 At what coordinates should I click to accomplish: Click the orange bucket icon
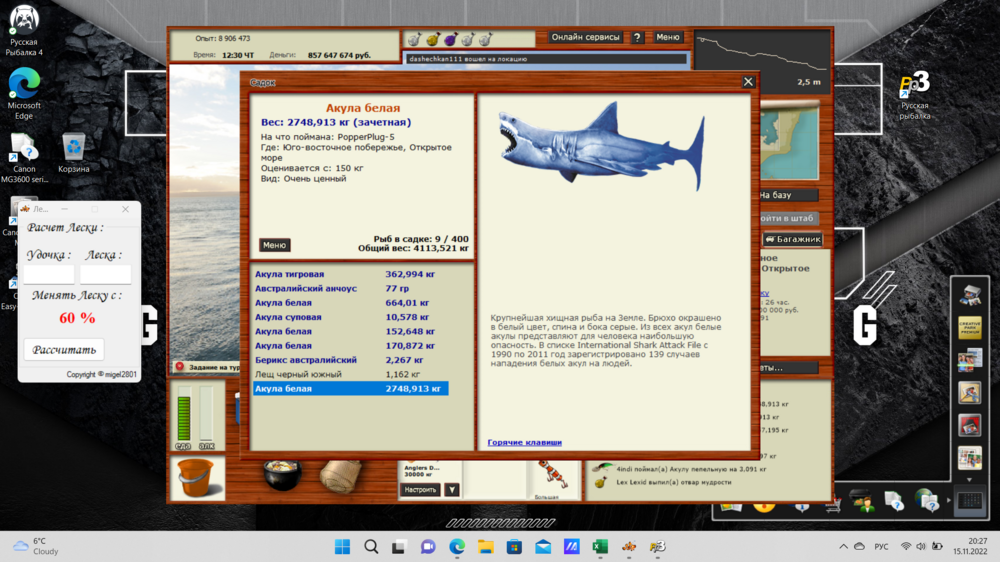point(194,477)
